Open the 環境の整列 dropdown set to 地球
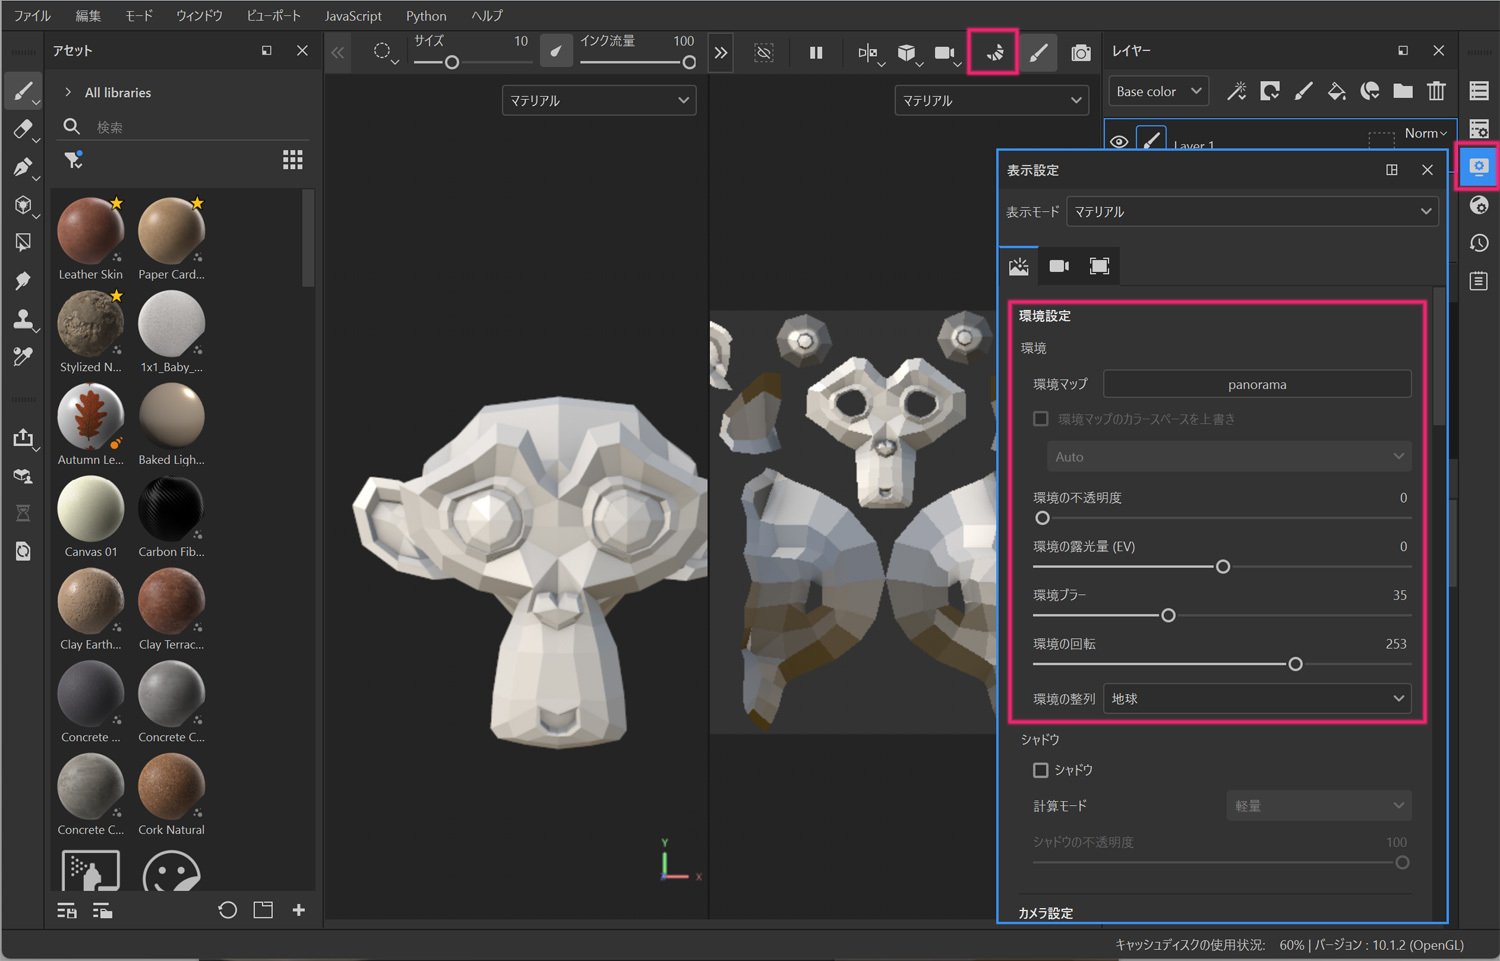Viewport: 1500px width, 961px height. pos(1257,698)
